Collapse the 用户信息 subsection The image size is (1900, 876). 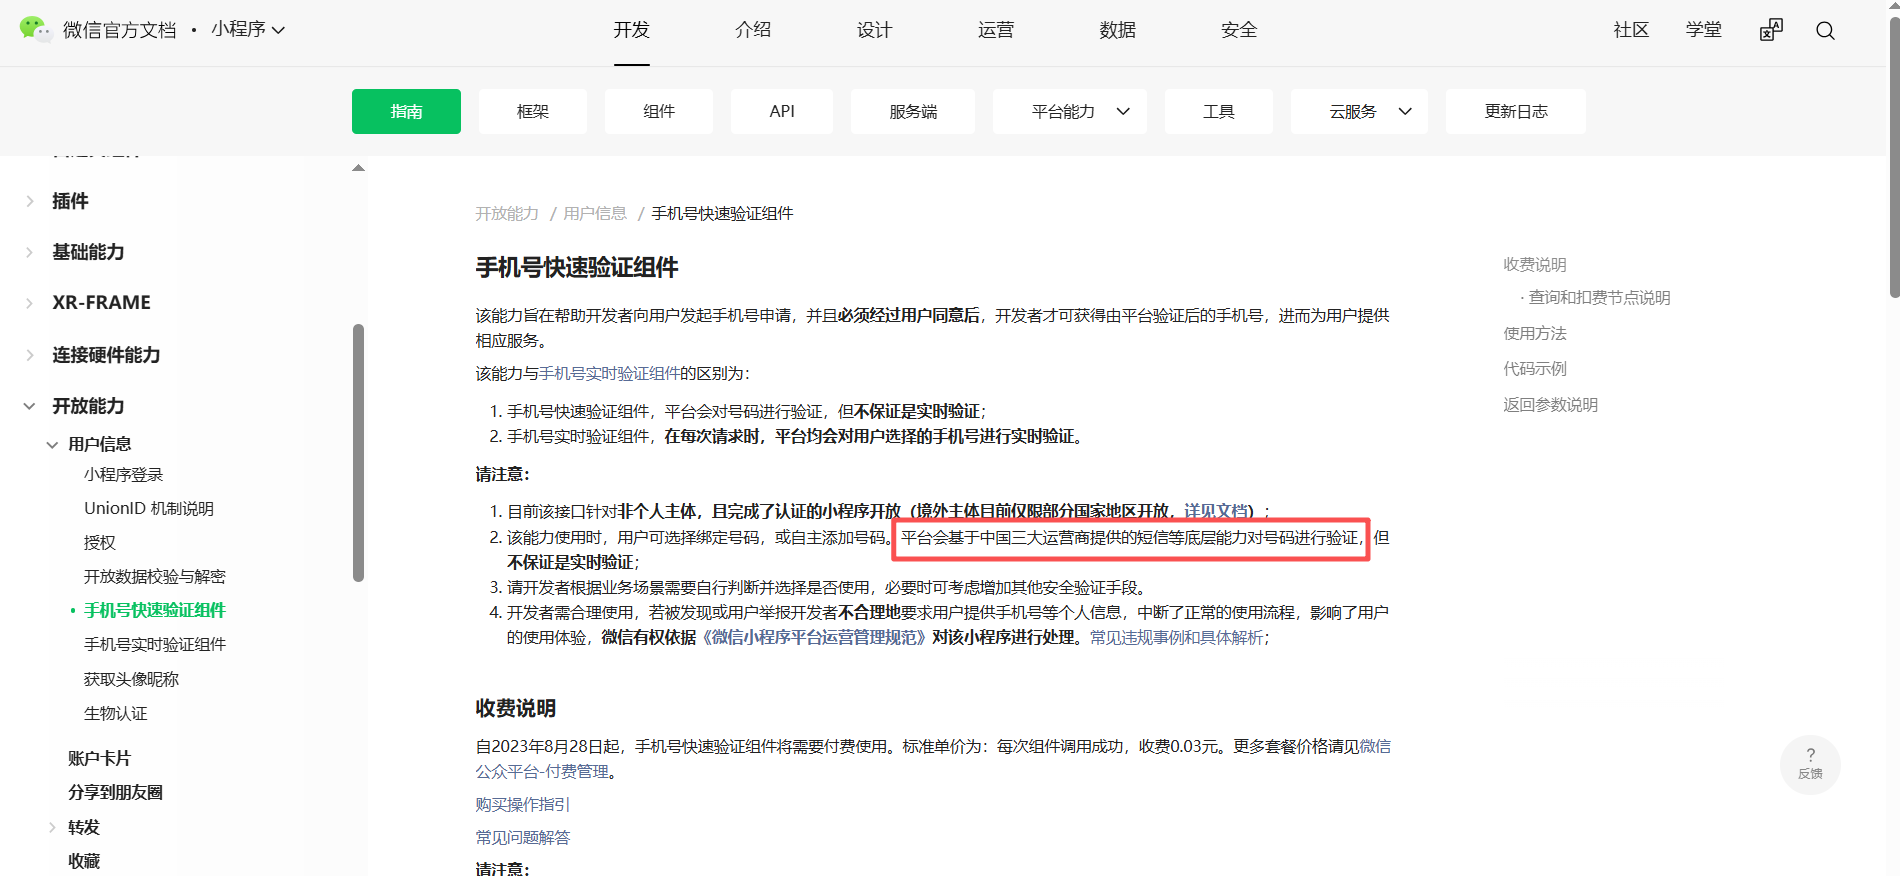(x=52, y=444)
